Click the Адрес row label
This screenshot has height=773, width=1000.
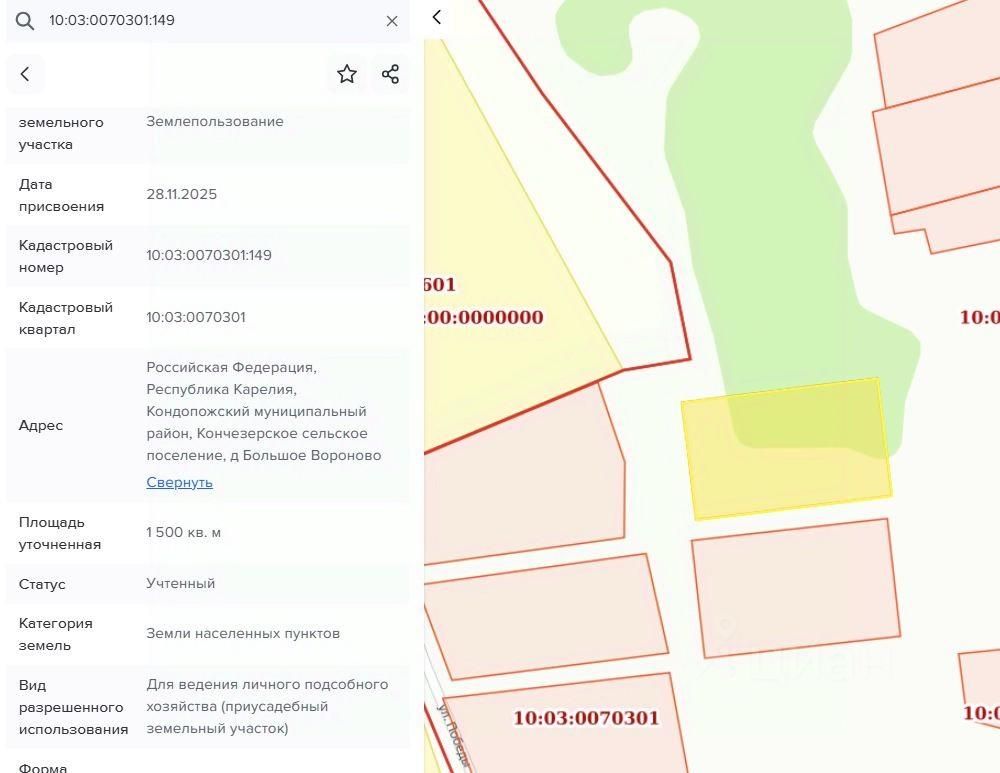(x=41, y=425)
